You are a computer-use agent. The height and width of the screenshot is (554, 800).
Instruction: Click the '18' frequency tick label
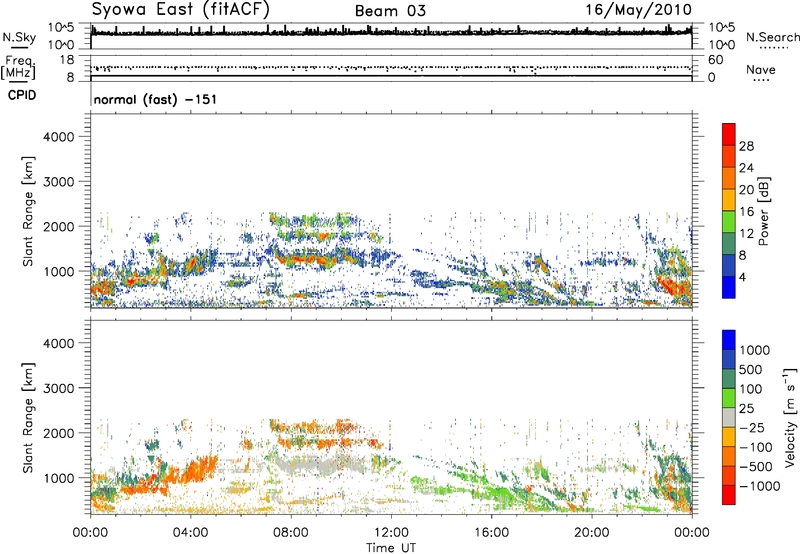coord(66,59)
